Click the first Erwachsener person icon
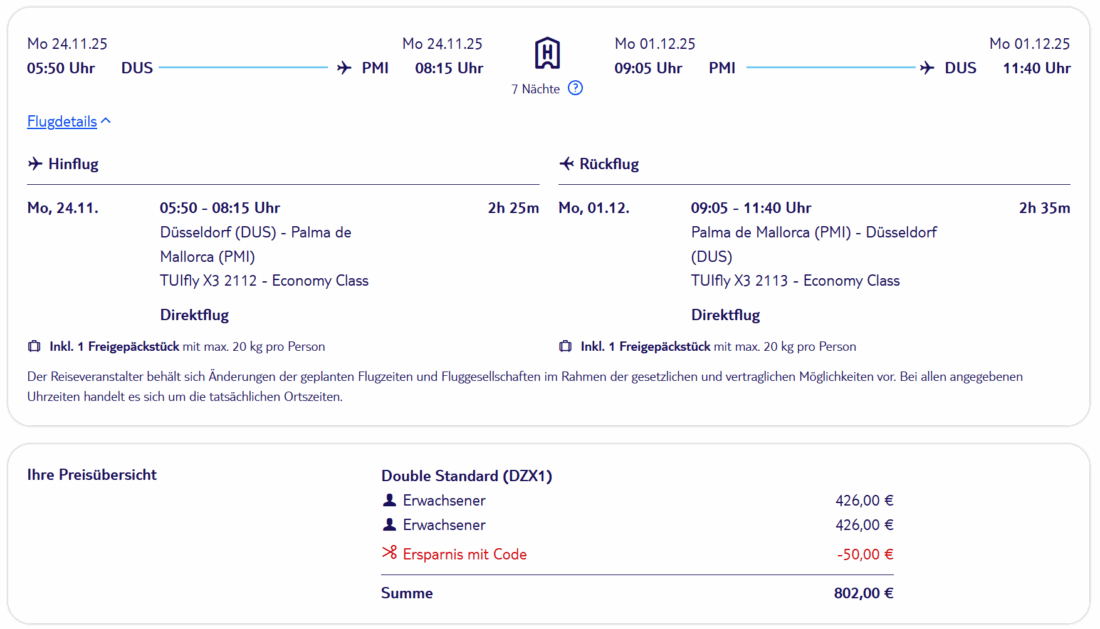This screenshot has height=629, width=1100. tap(390, 500)
